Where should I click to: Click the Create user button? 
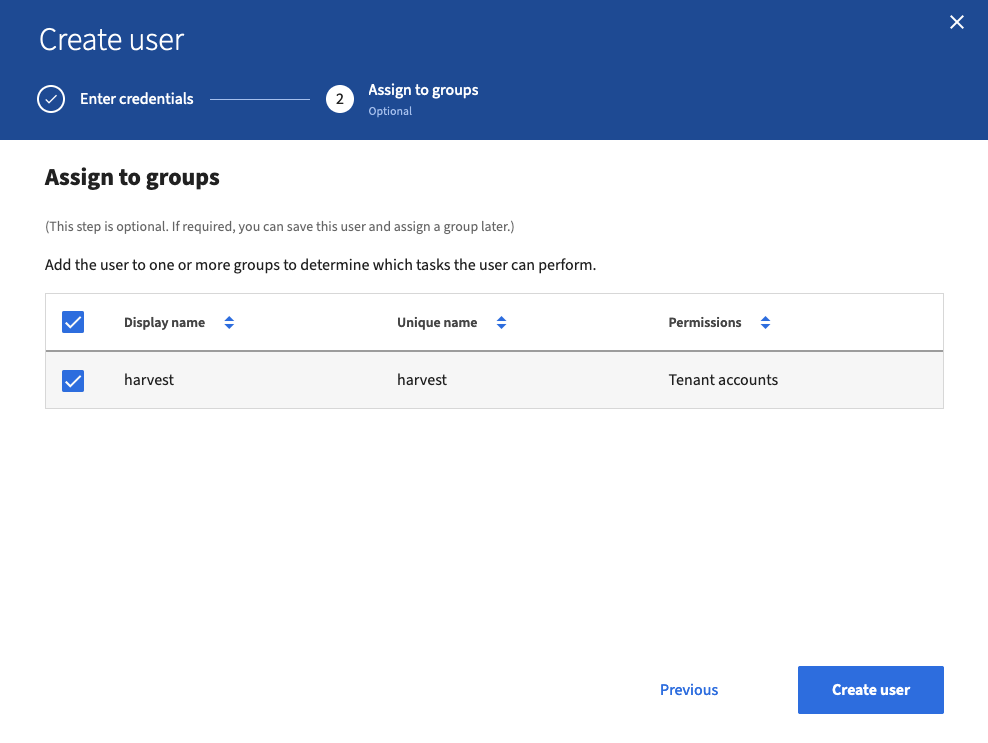point(870,690)
